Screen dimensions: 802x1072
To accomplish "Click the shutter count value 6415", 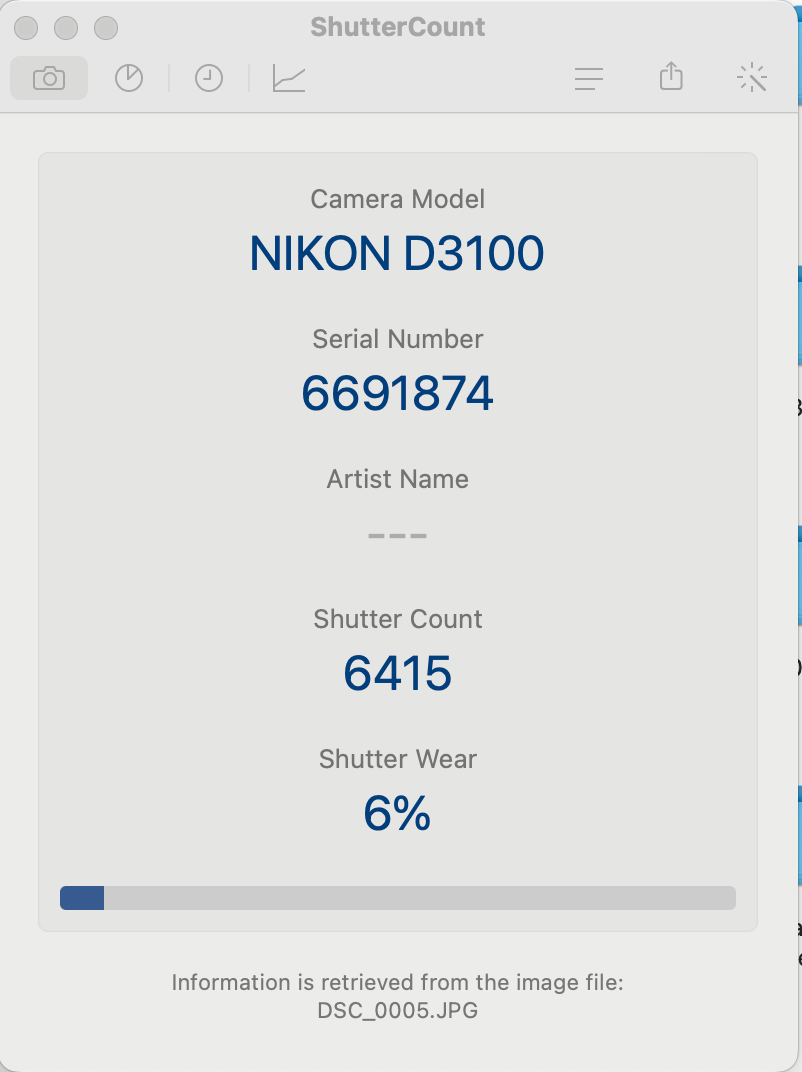I will (397, 673).
